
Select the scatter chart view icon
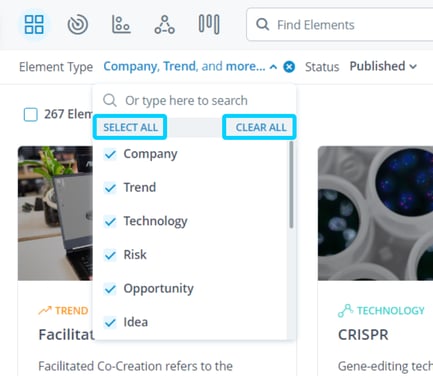[x=121, y=24]
